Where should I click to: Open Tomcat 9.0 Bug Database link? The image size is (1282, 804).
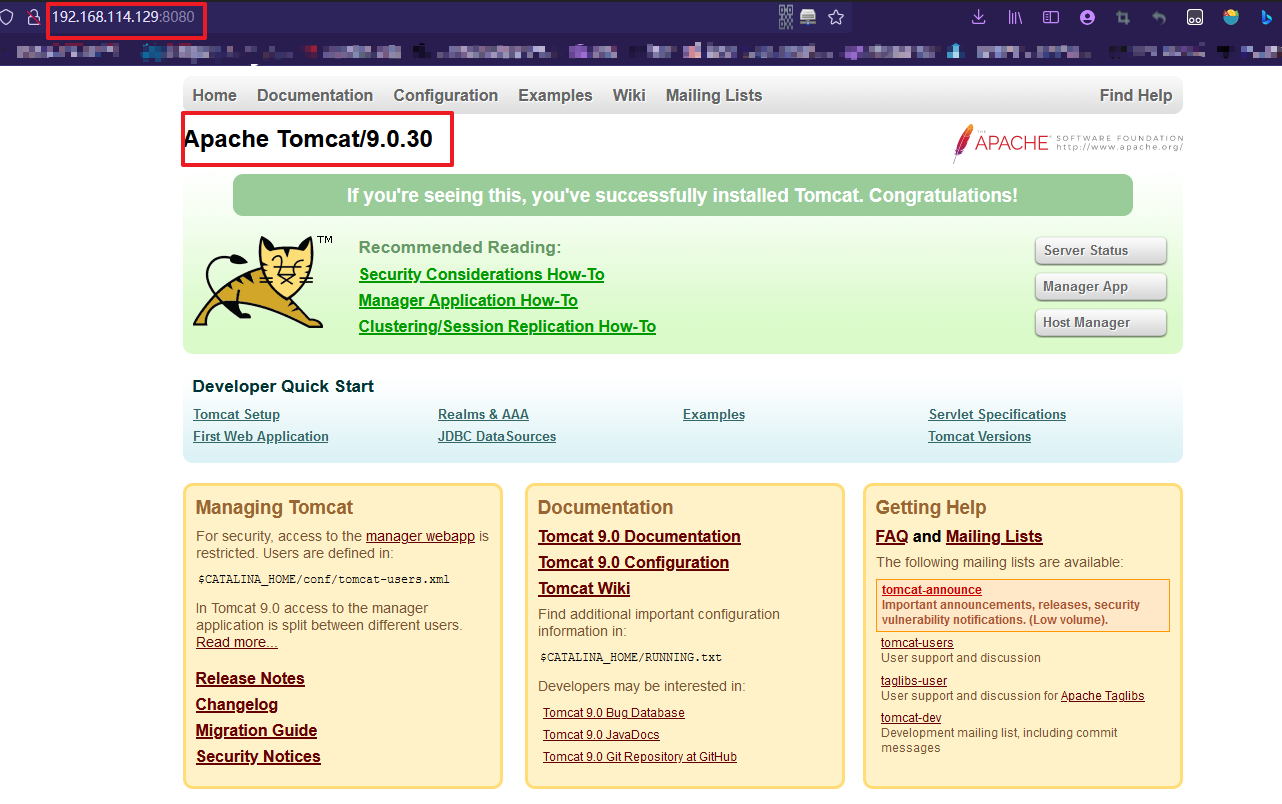pyautogui.click(x=614, y=713)
